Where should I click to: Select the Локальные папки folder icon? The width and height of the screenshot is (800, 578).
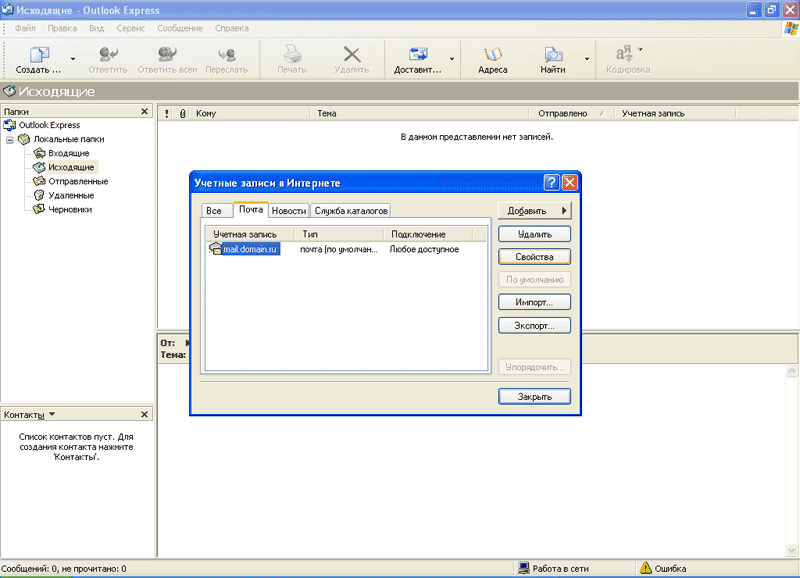pos(24,139)
